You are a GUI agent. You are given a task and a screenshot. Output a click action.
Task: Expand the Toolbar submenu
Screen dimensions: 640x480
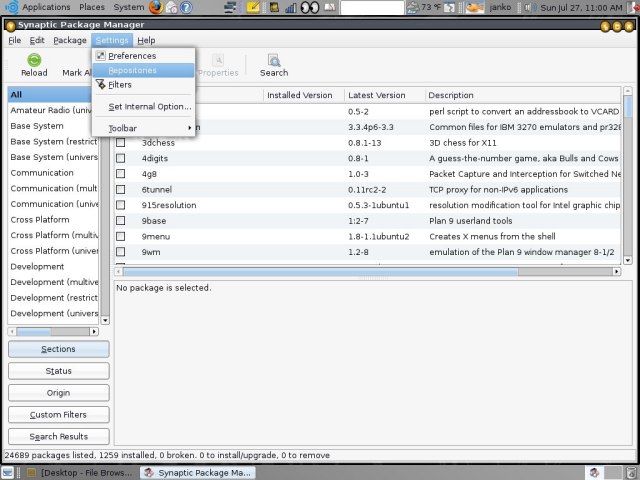pyautogui.click(x=143, y=128)
